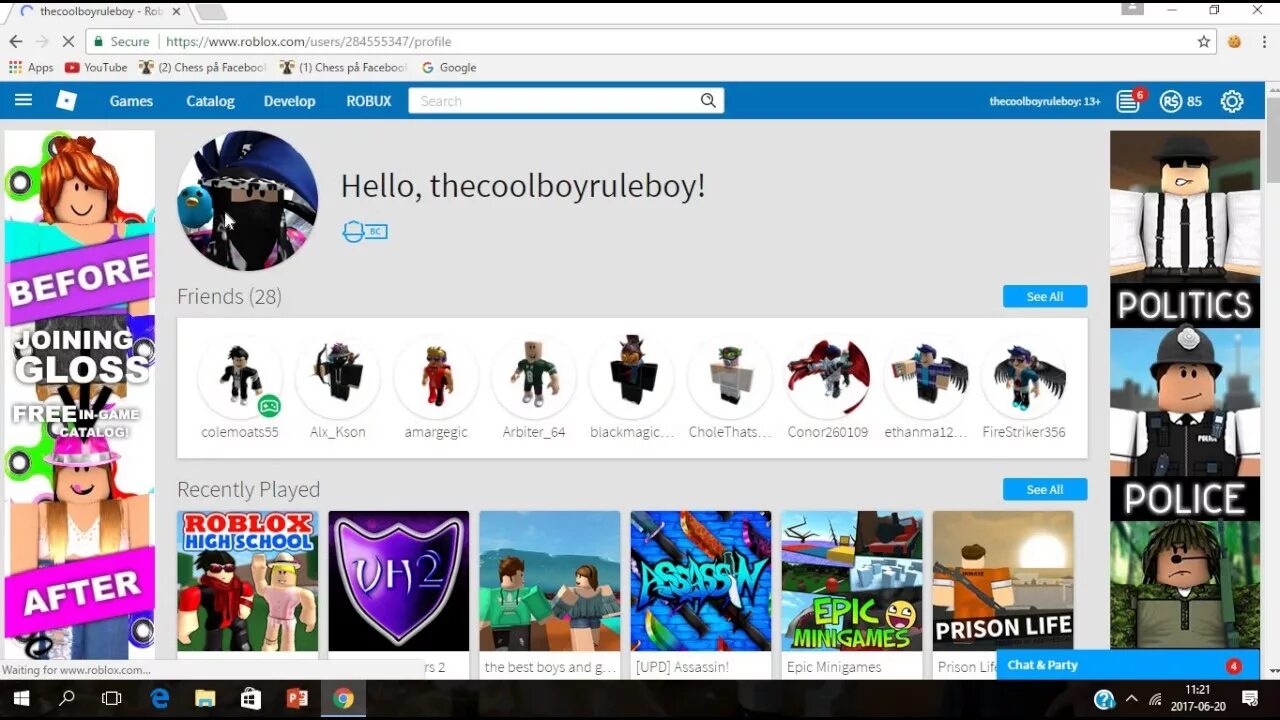
Task: Open the Apps bookmarks shortcut
Action: point(31,67)
